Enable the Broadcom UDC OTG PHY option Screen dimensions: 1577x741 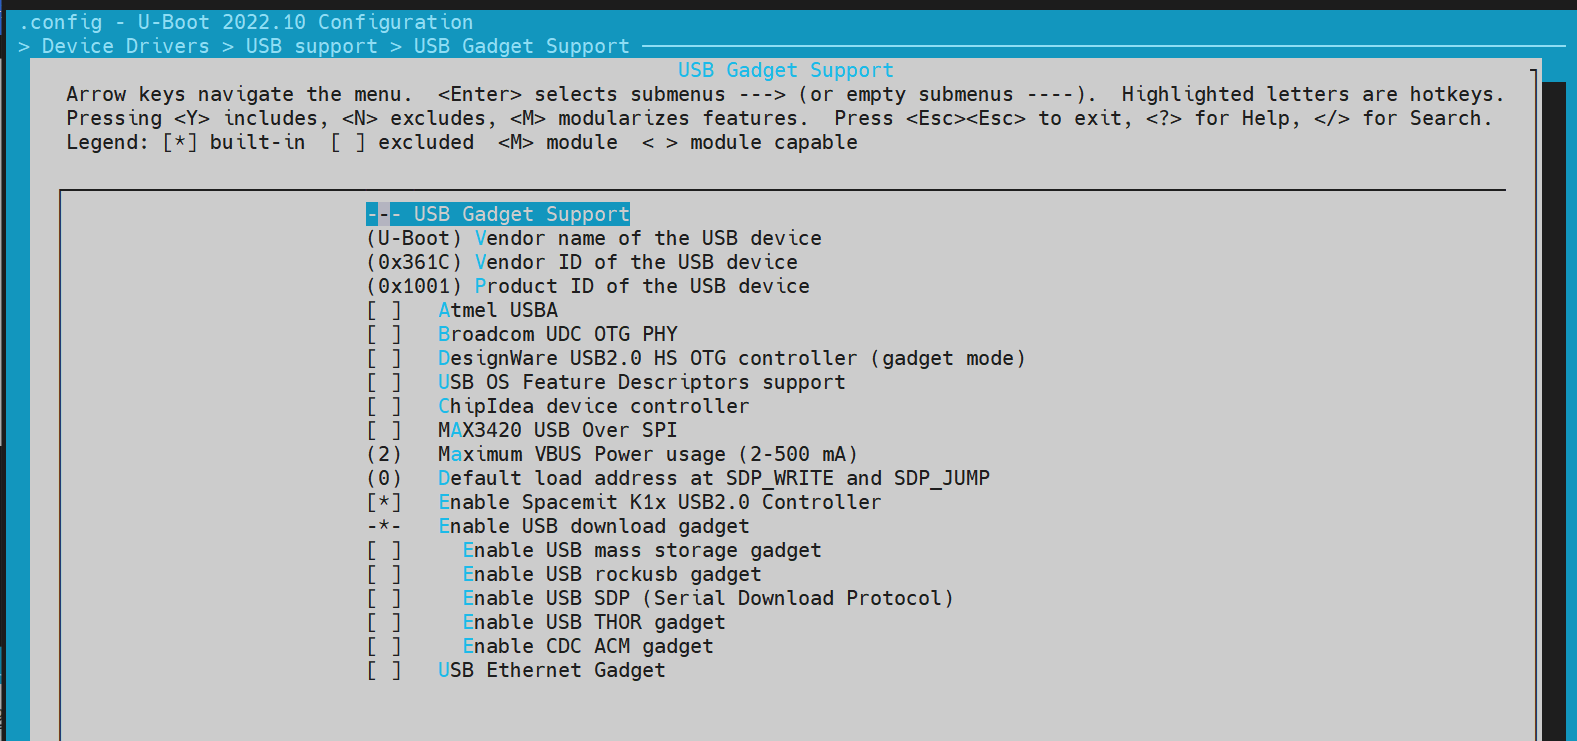pyautogui.click(x=384, y=334)
